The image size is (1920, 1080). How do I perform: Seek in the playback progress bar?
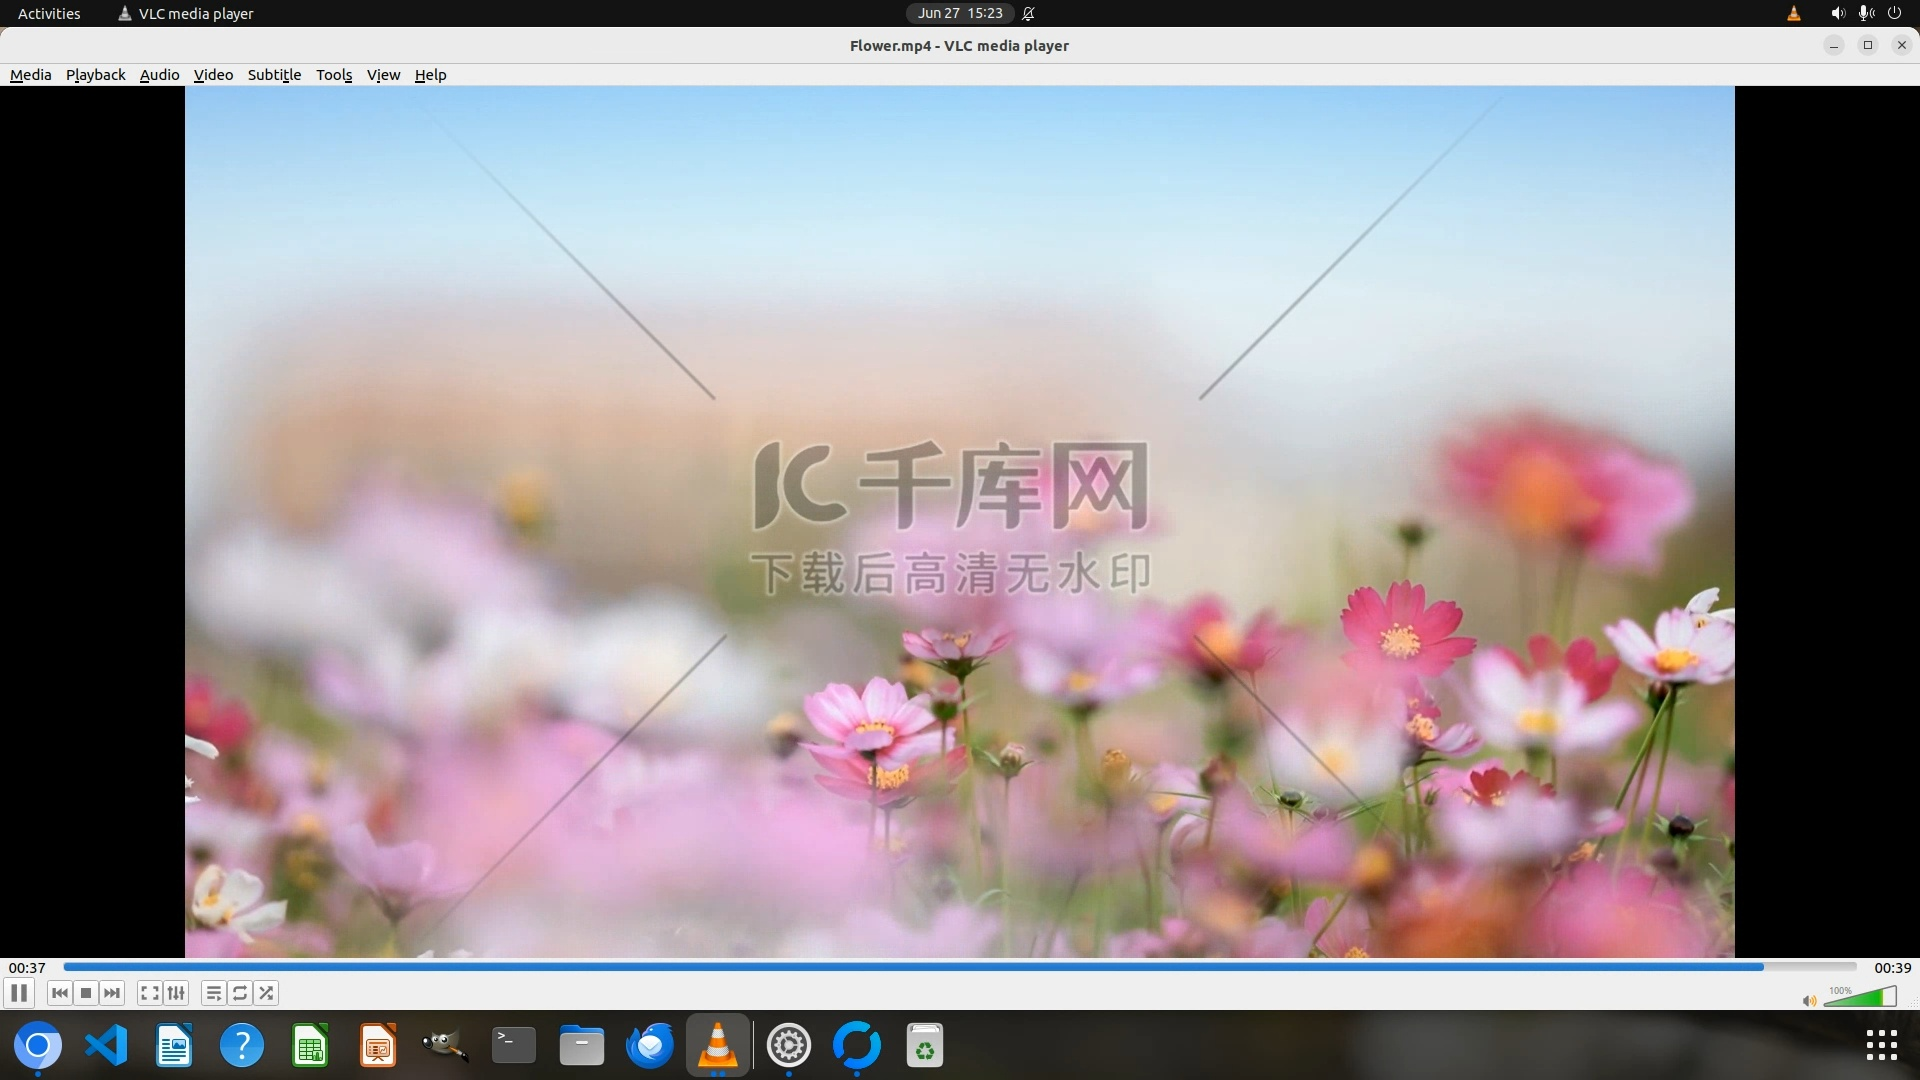click(960, 967)
